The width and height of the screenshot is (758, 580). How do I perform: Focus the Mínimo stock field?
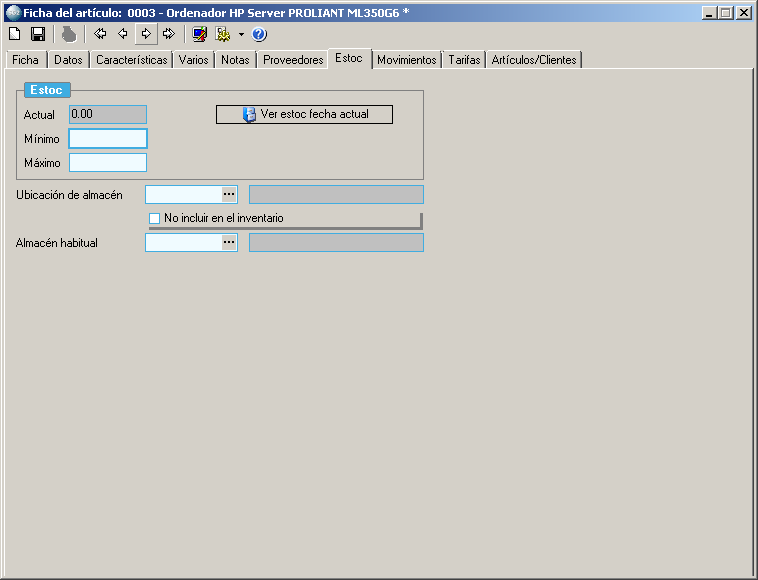pos(108,139)
